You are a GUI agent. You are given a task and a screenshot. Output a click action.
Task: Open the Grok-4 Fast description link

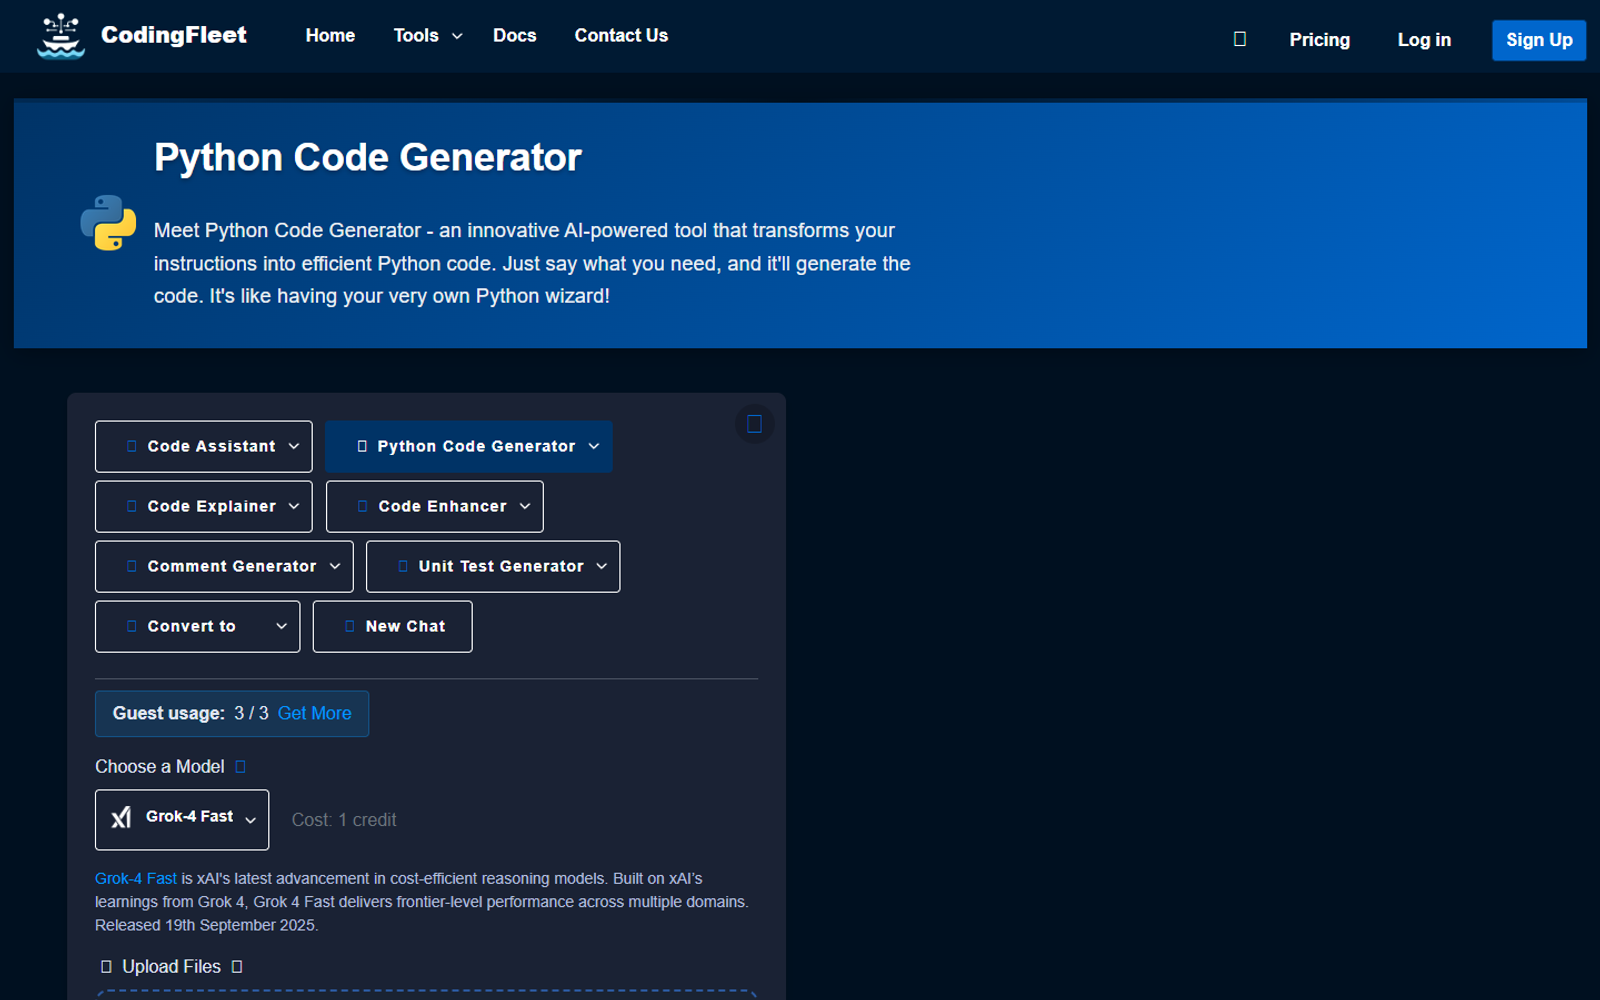[136, 878]
